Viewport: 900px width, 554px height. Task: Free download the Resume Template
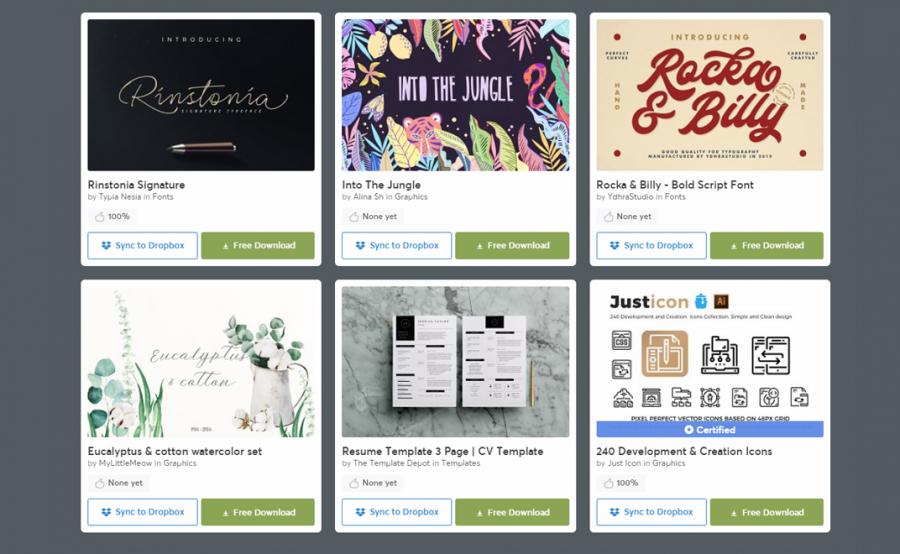512,512
